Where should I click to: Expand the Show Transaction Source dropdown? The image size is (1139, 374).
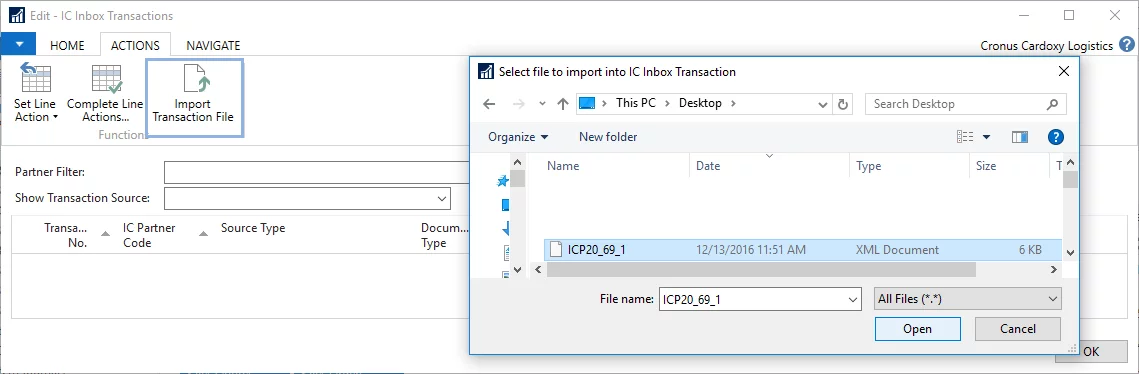click(307, 198)
